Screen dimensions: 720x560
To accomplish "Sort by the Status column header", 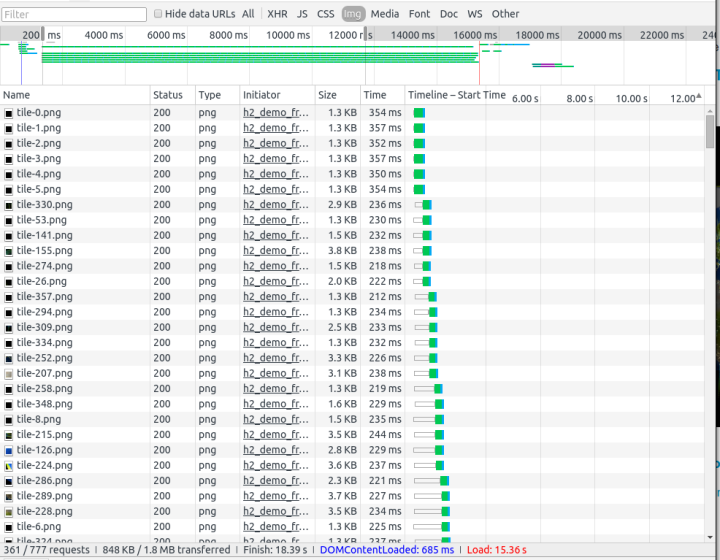I will [x=173, y=95].
